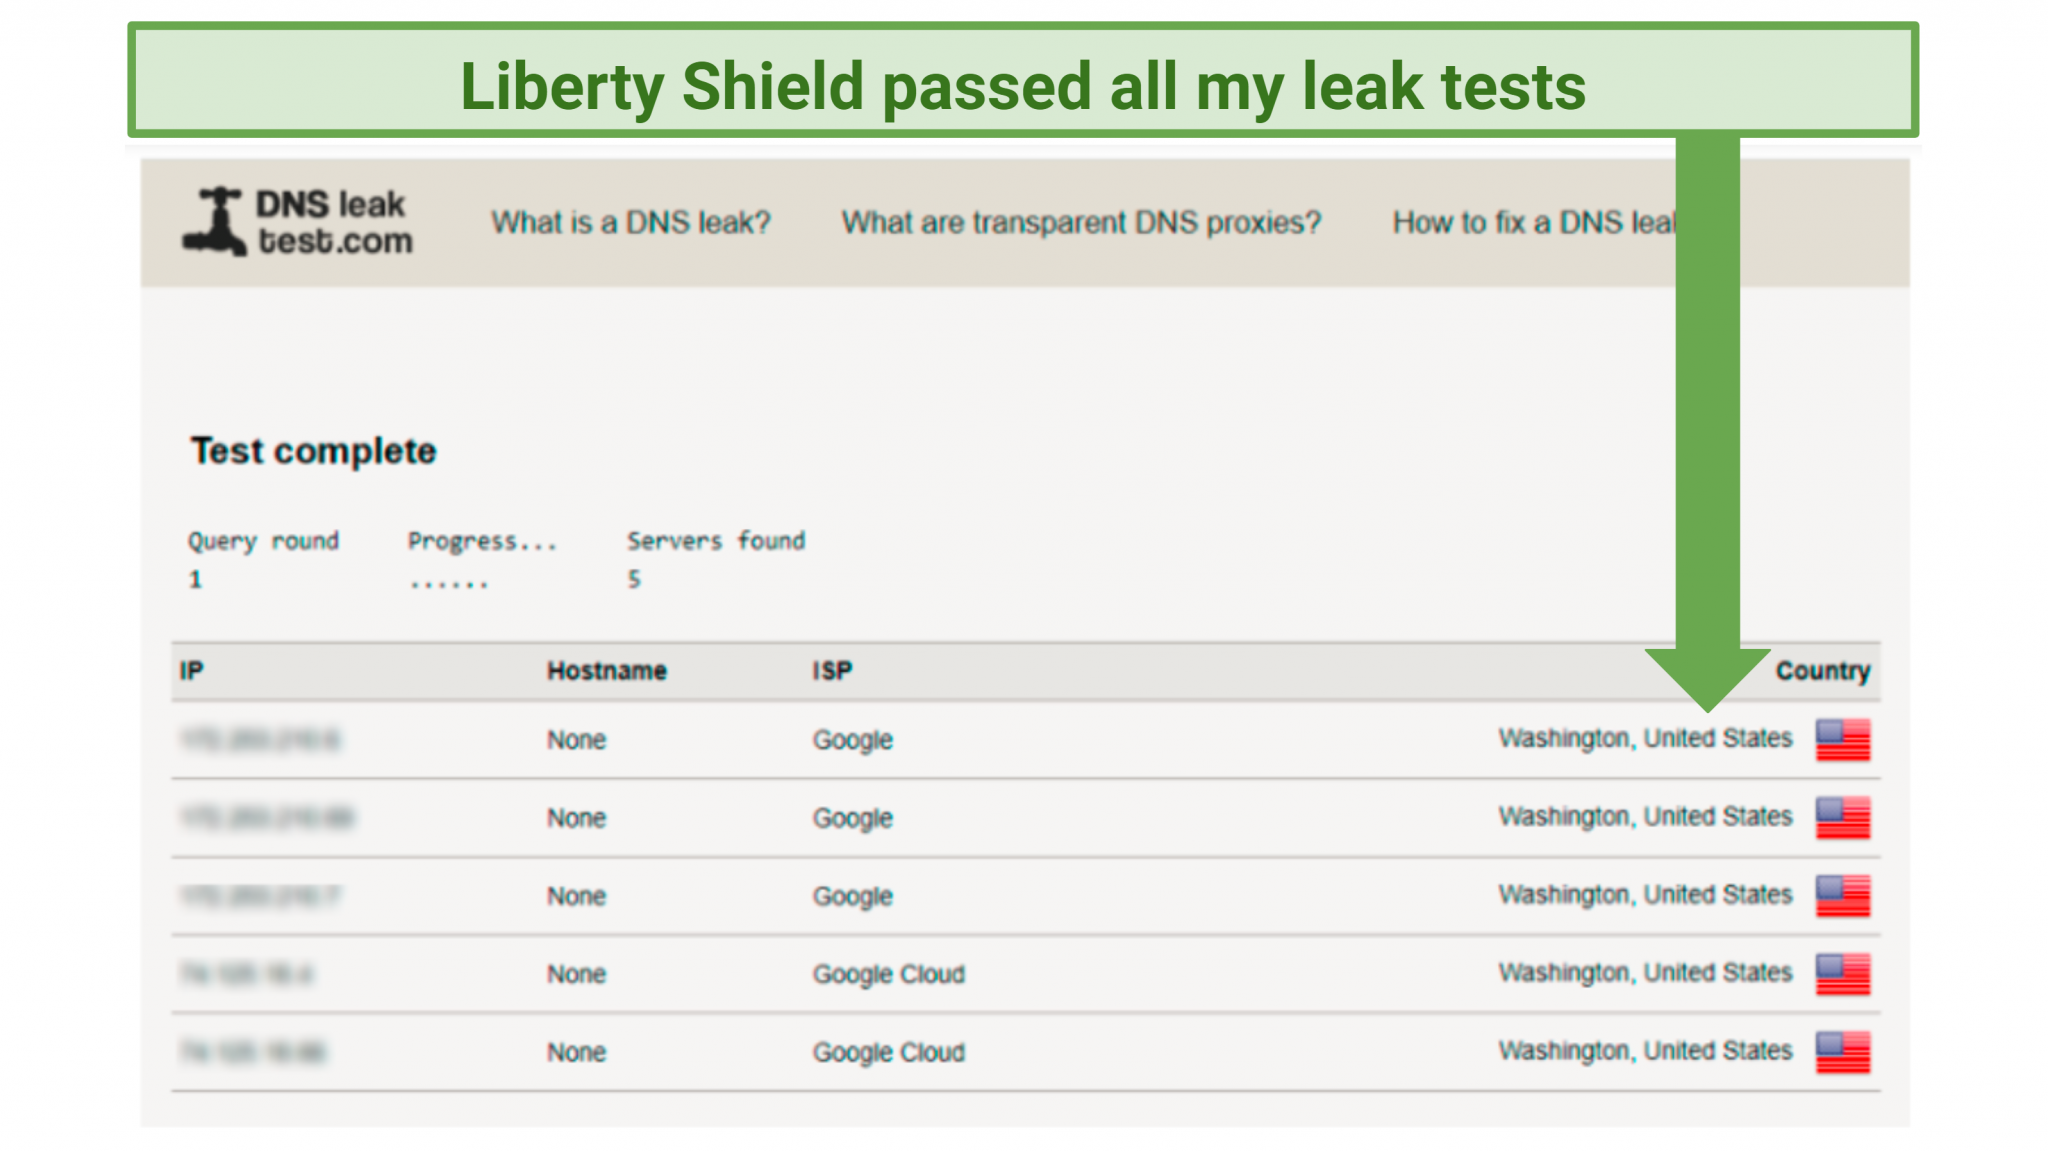Viewport: 2048px width, 1151px height.
Task: Open 'How to fix a DNS leak' link
Action: pos(1537,222)
